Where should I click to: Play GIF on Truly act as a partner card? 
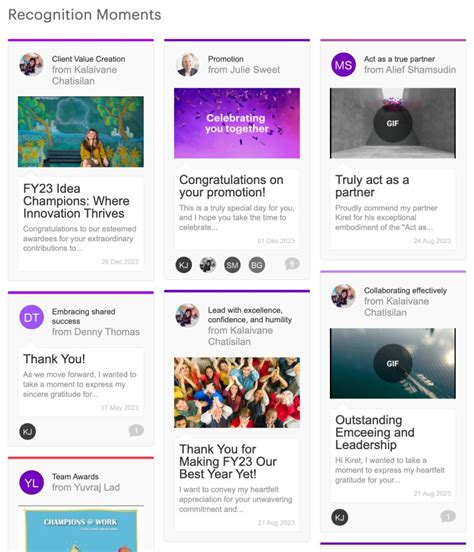point(392,123)
